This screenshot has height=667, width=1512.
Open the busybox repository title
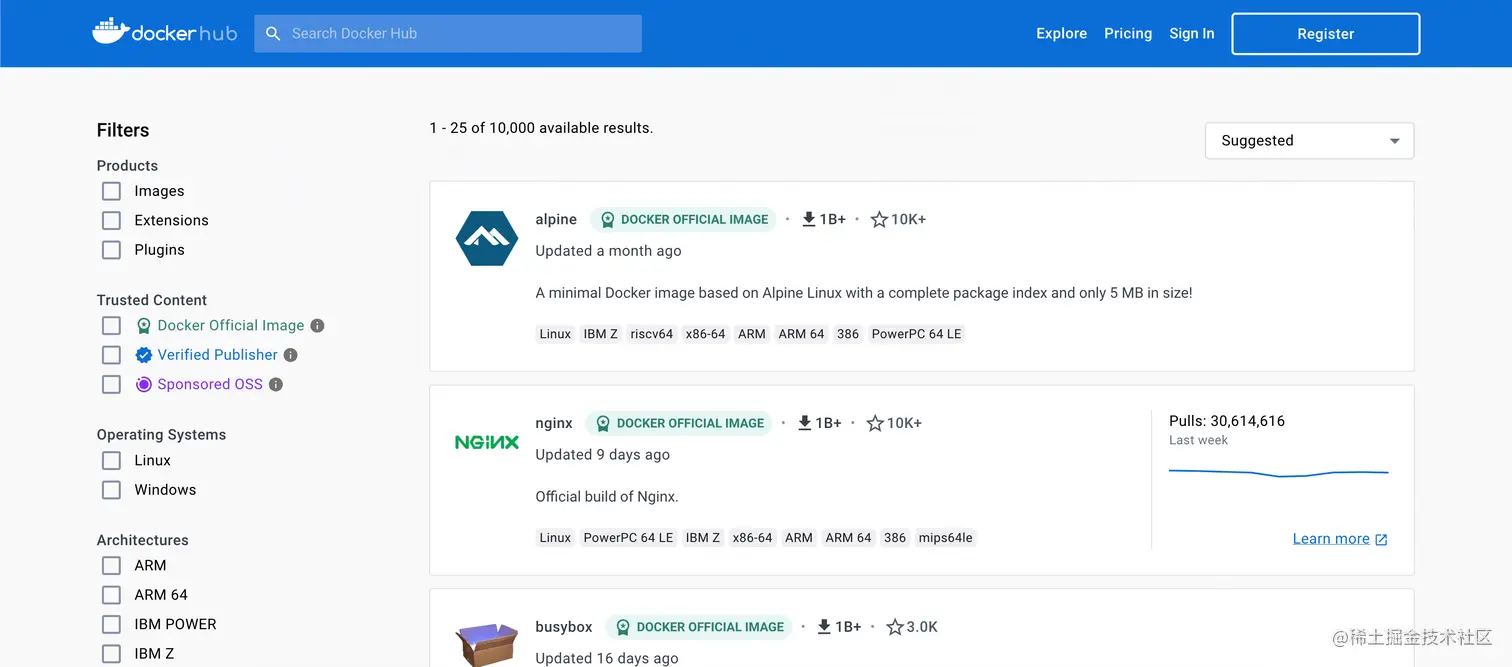[564, 627]
